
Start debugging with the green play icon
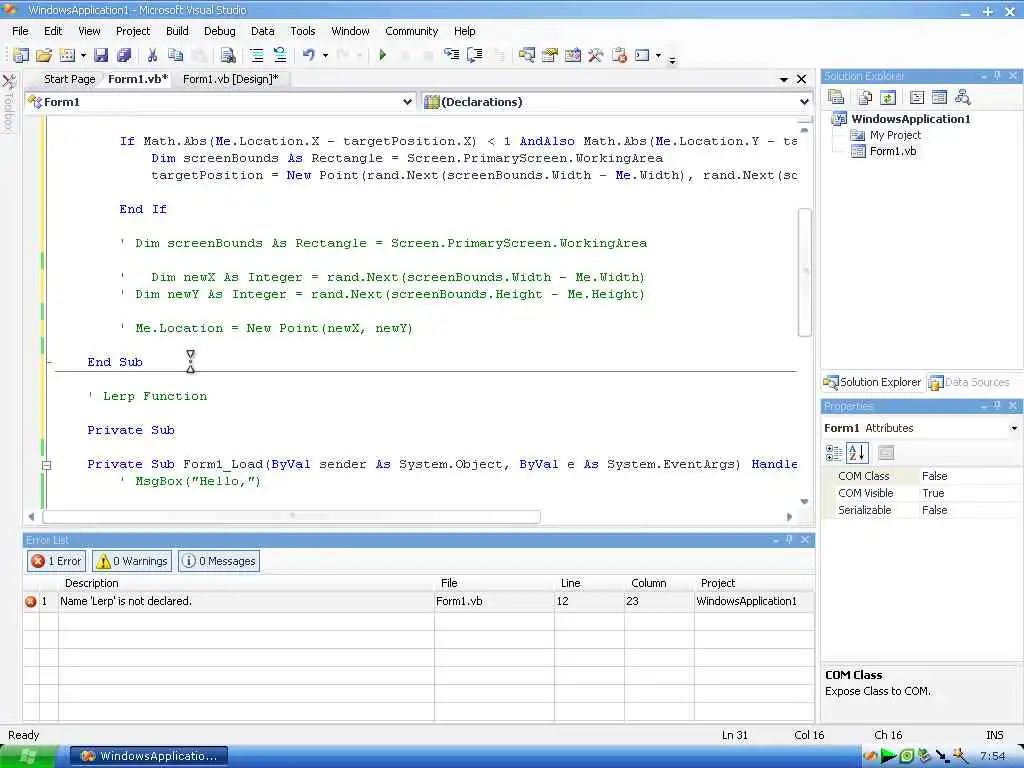[383, 56]
